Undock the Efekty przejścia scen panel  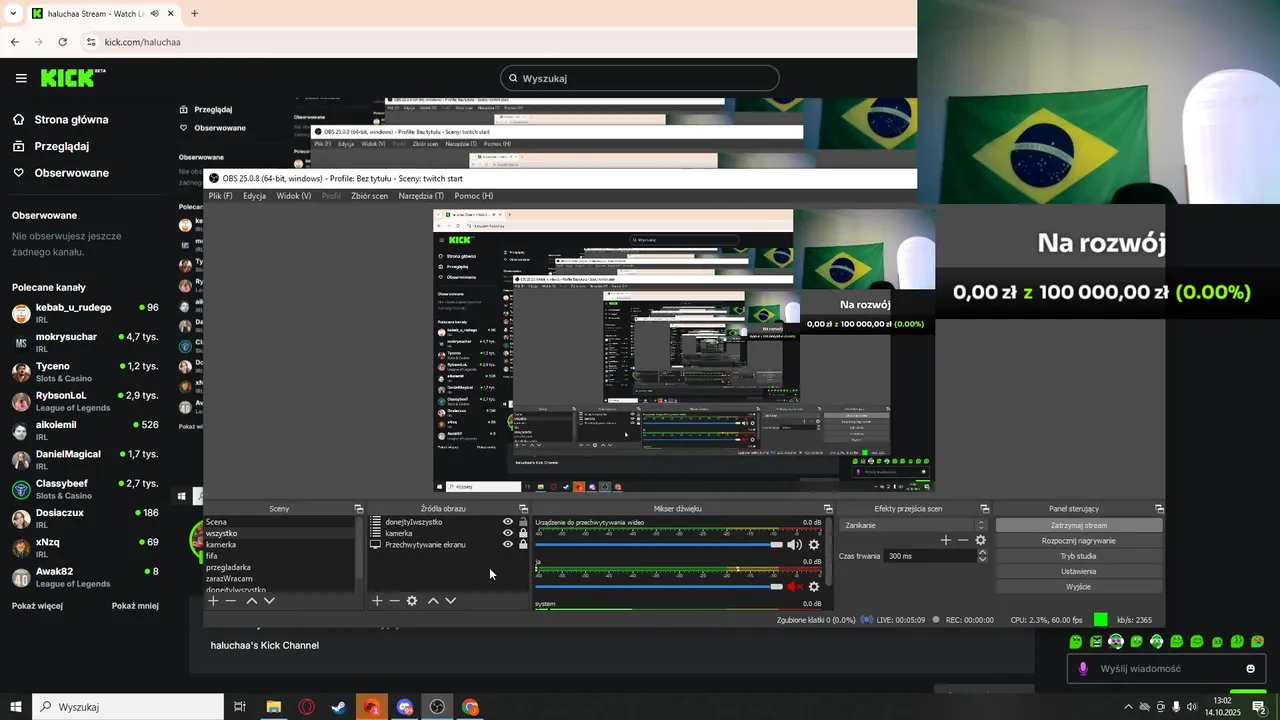click(985, 509)
